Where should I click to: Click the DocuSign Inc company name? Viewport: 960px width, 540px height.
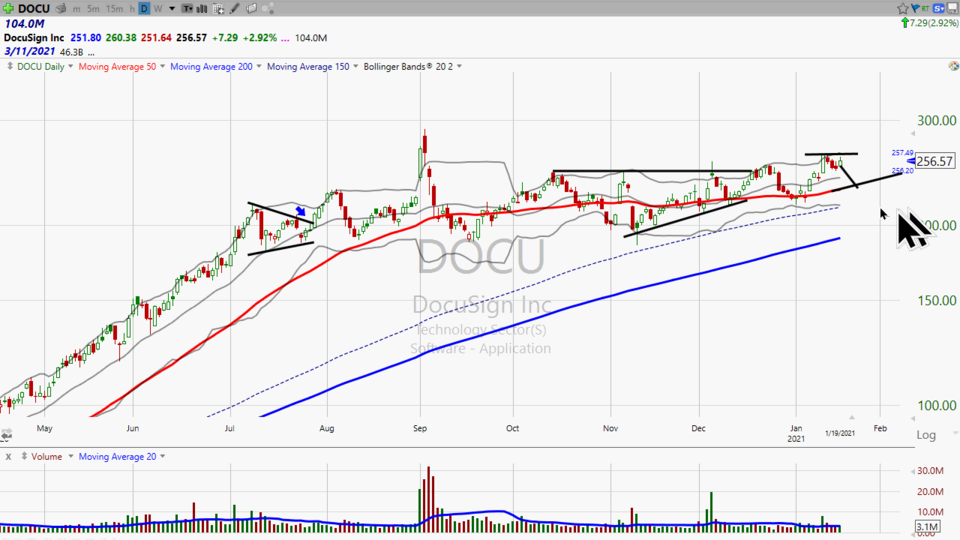point(34,37)
